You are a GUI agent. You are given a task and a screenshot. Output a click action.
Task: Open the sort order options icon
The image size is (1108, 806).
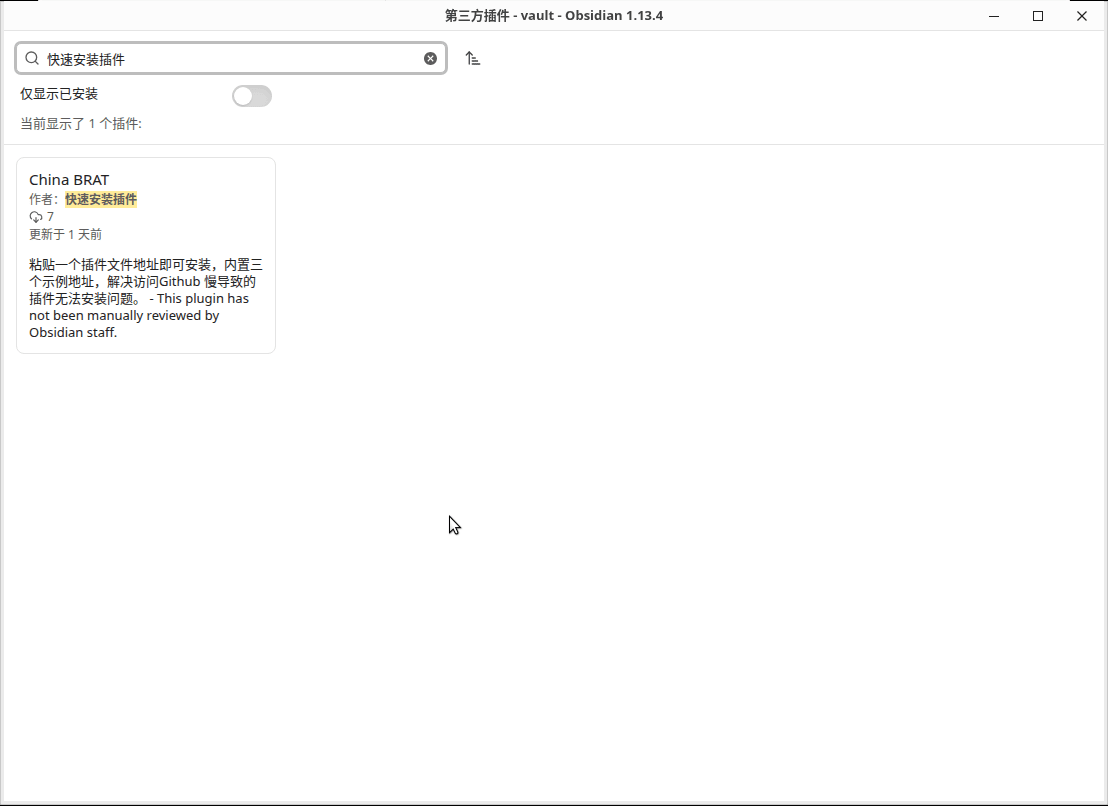pos(473,59)
